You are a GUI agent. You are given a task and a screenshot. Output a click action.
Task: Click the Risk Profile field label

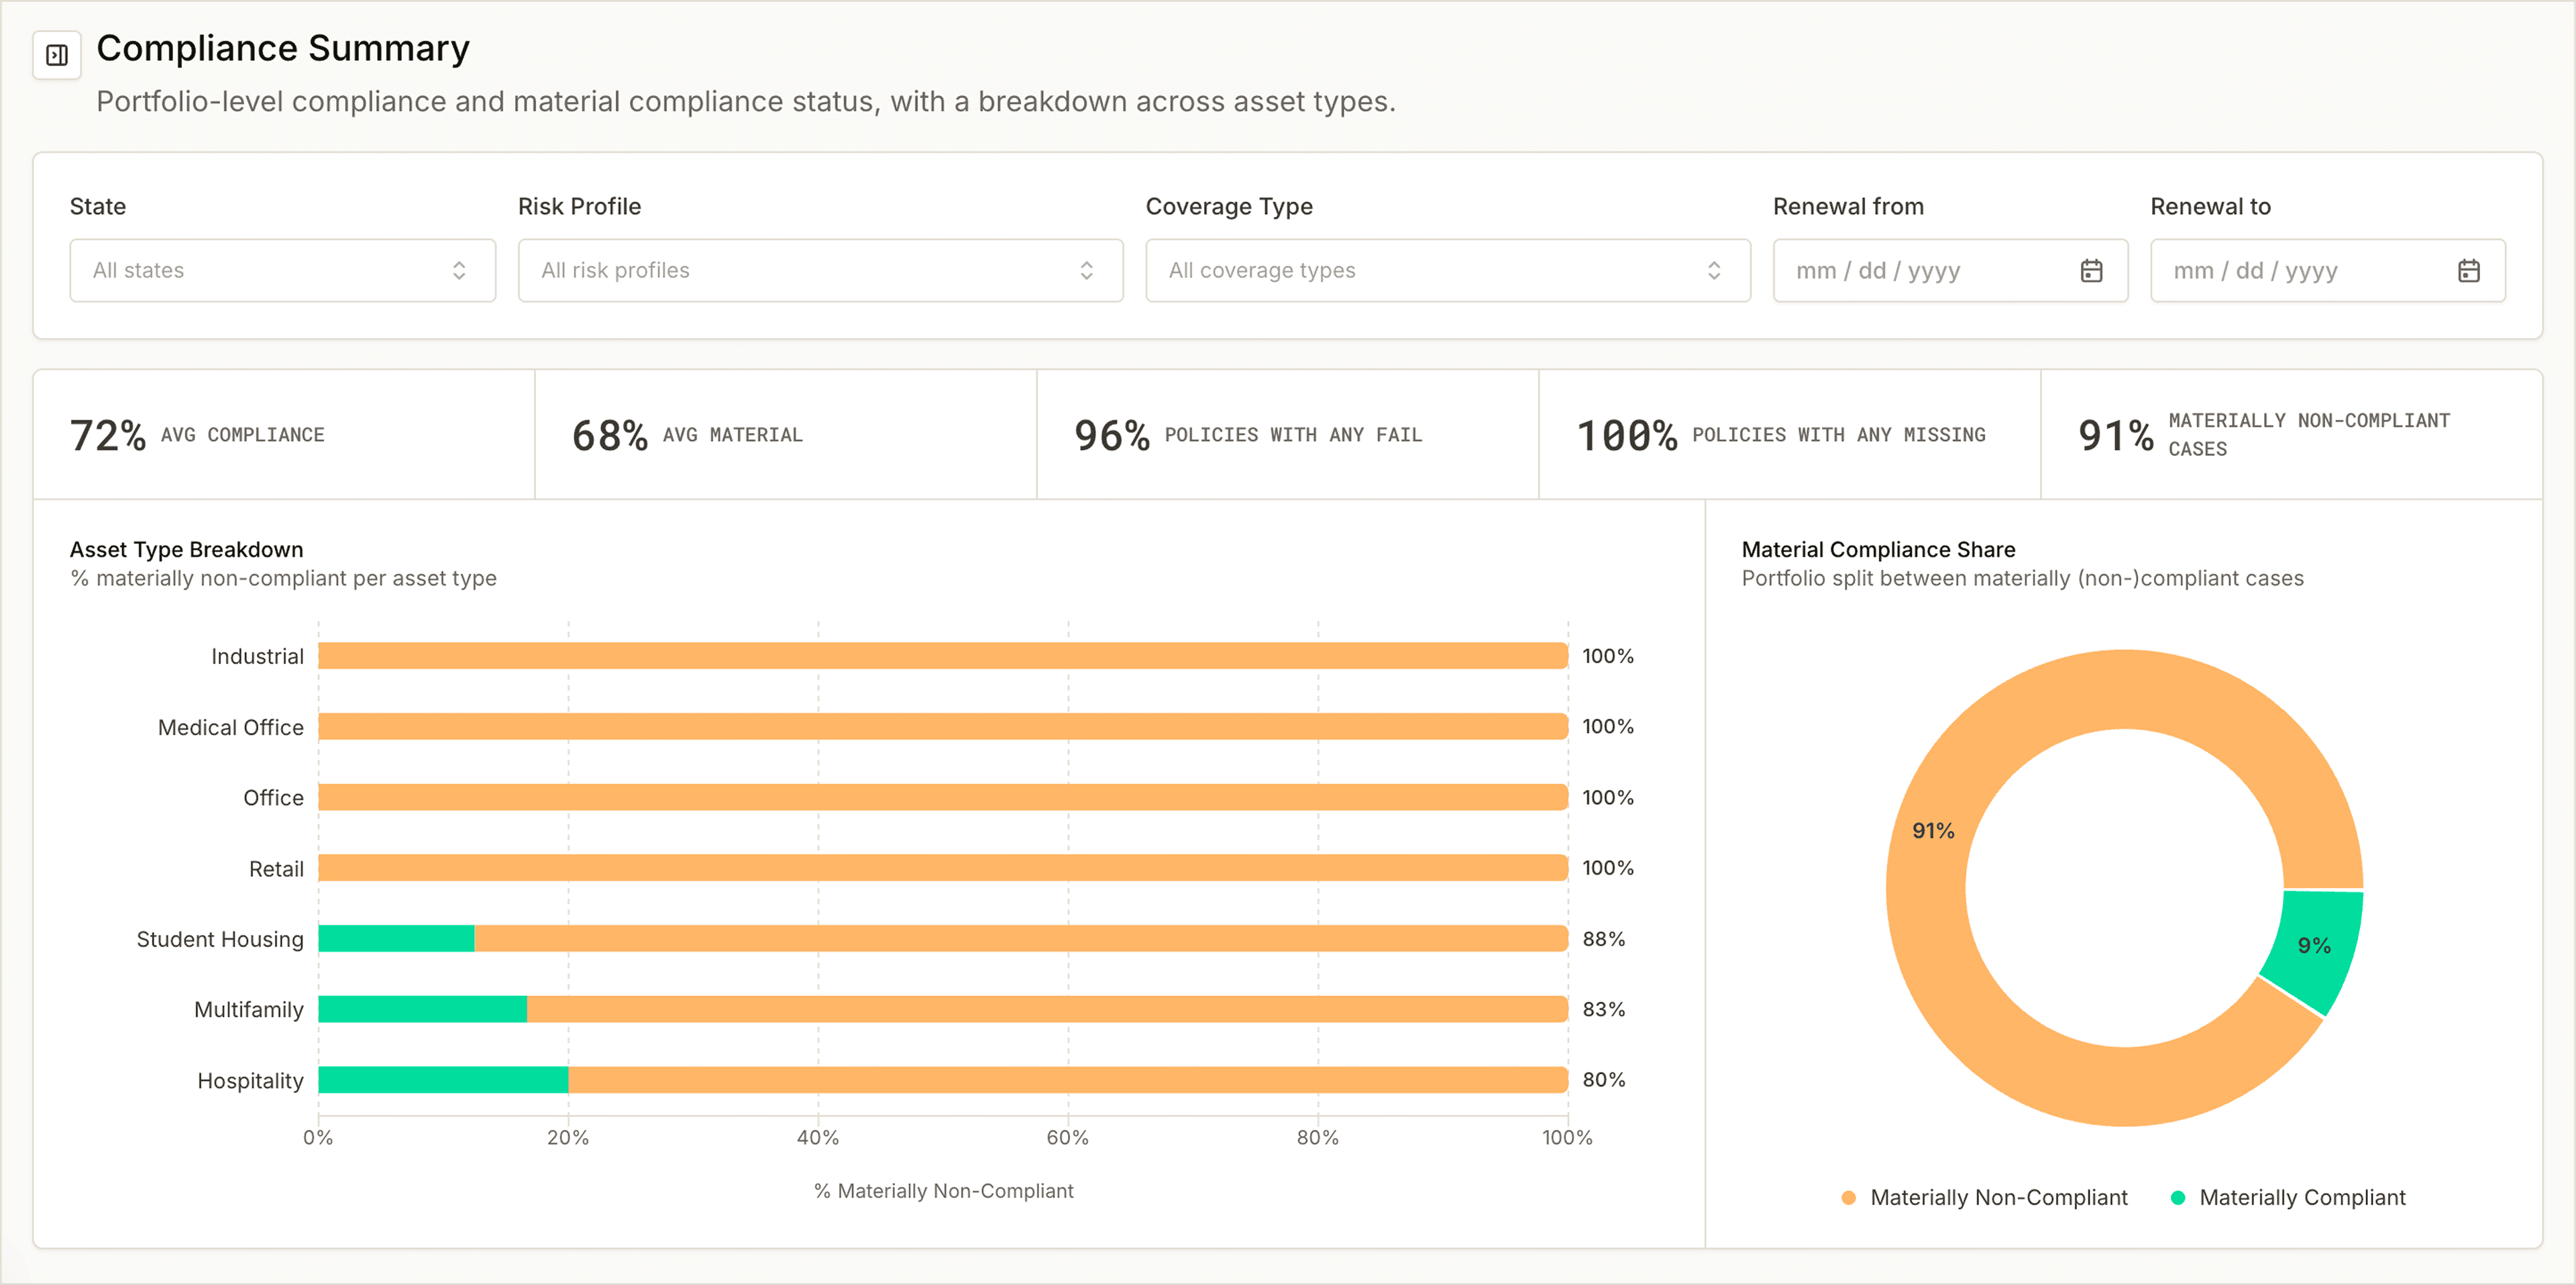click(579, 206)
